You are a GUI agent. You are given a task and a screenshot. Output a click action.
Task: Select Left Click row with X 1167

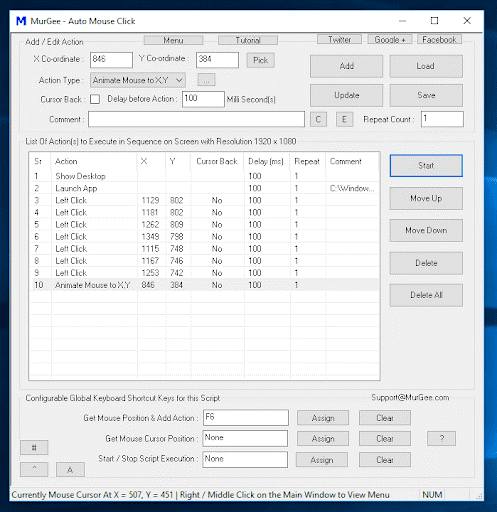click(204, 261)
